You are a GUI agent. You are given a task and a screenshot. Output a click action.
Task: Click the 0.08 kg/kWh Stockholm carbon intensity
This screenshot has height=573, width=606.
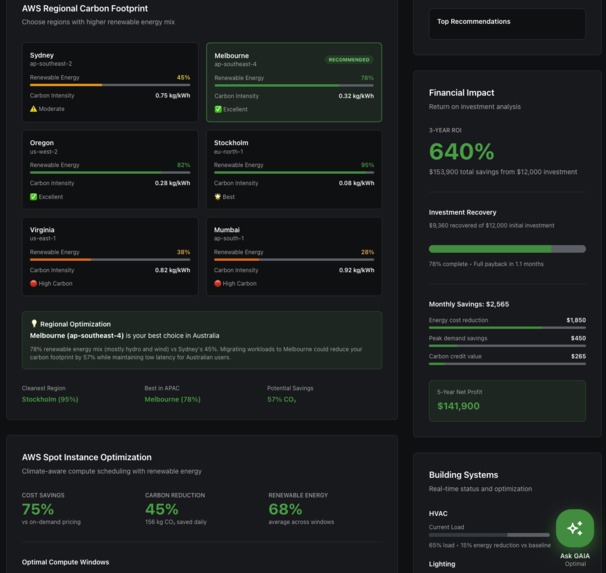click(356, 183)
